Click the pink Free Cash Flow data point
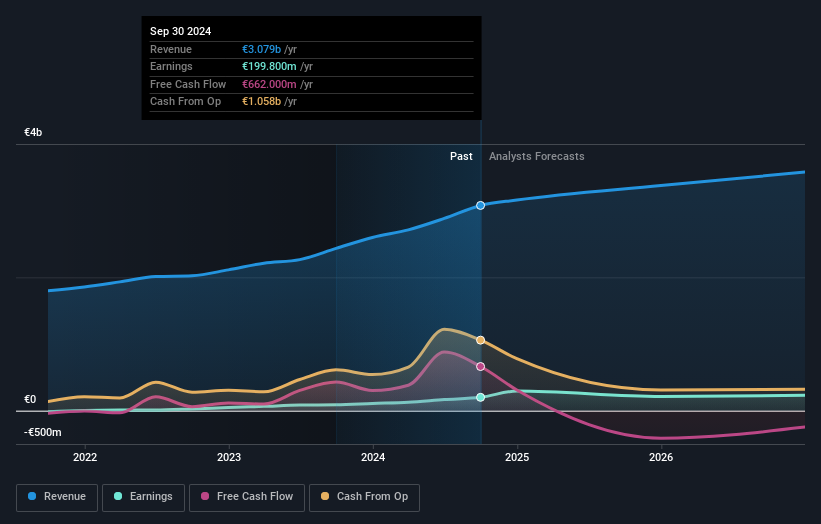Screen dimensions: 821x524 click(480, 366)
